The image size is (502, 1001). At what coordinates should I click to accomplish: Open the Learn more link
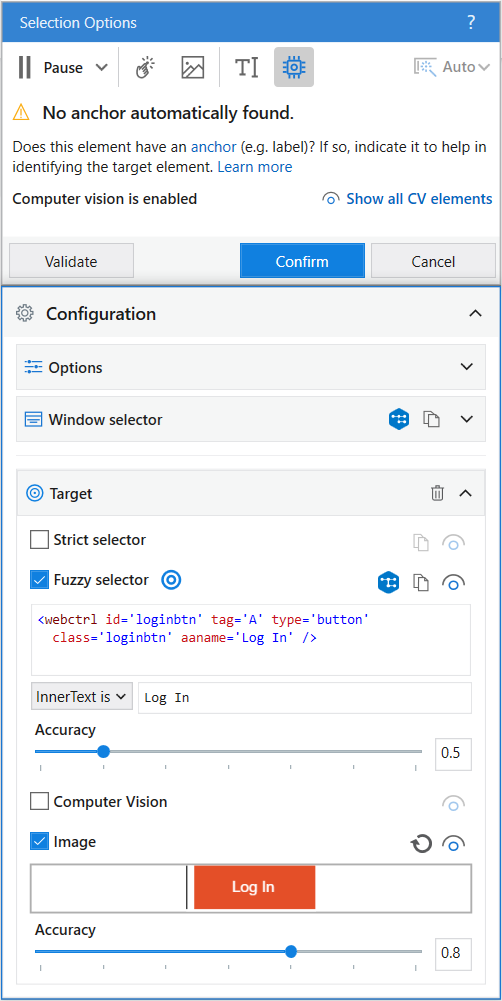(x=255, y=167)
